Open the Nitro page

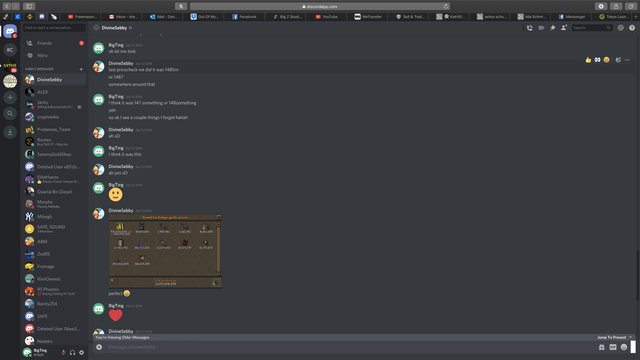[x=54, y=55]
